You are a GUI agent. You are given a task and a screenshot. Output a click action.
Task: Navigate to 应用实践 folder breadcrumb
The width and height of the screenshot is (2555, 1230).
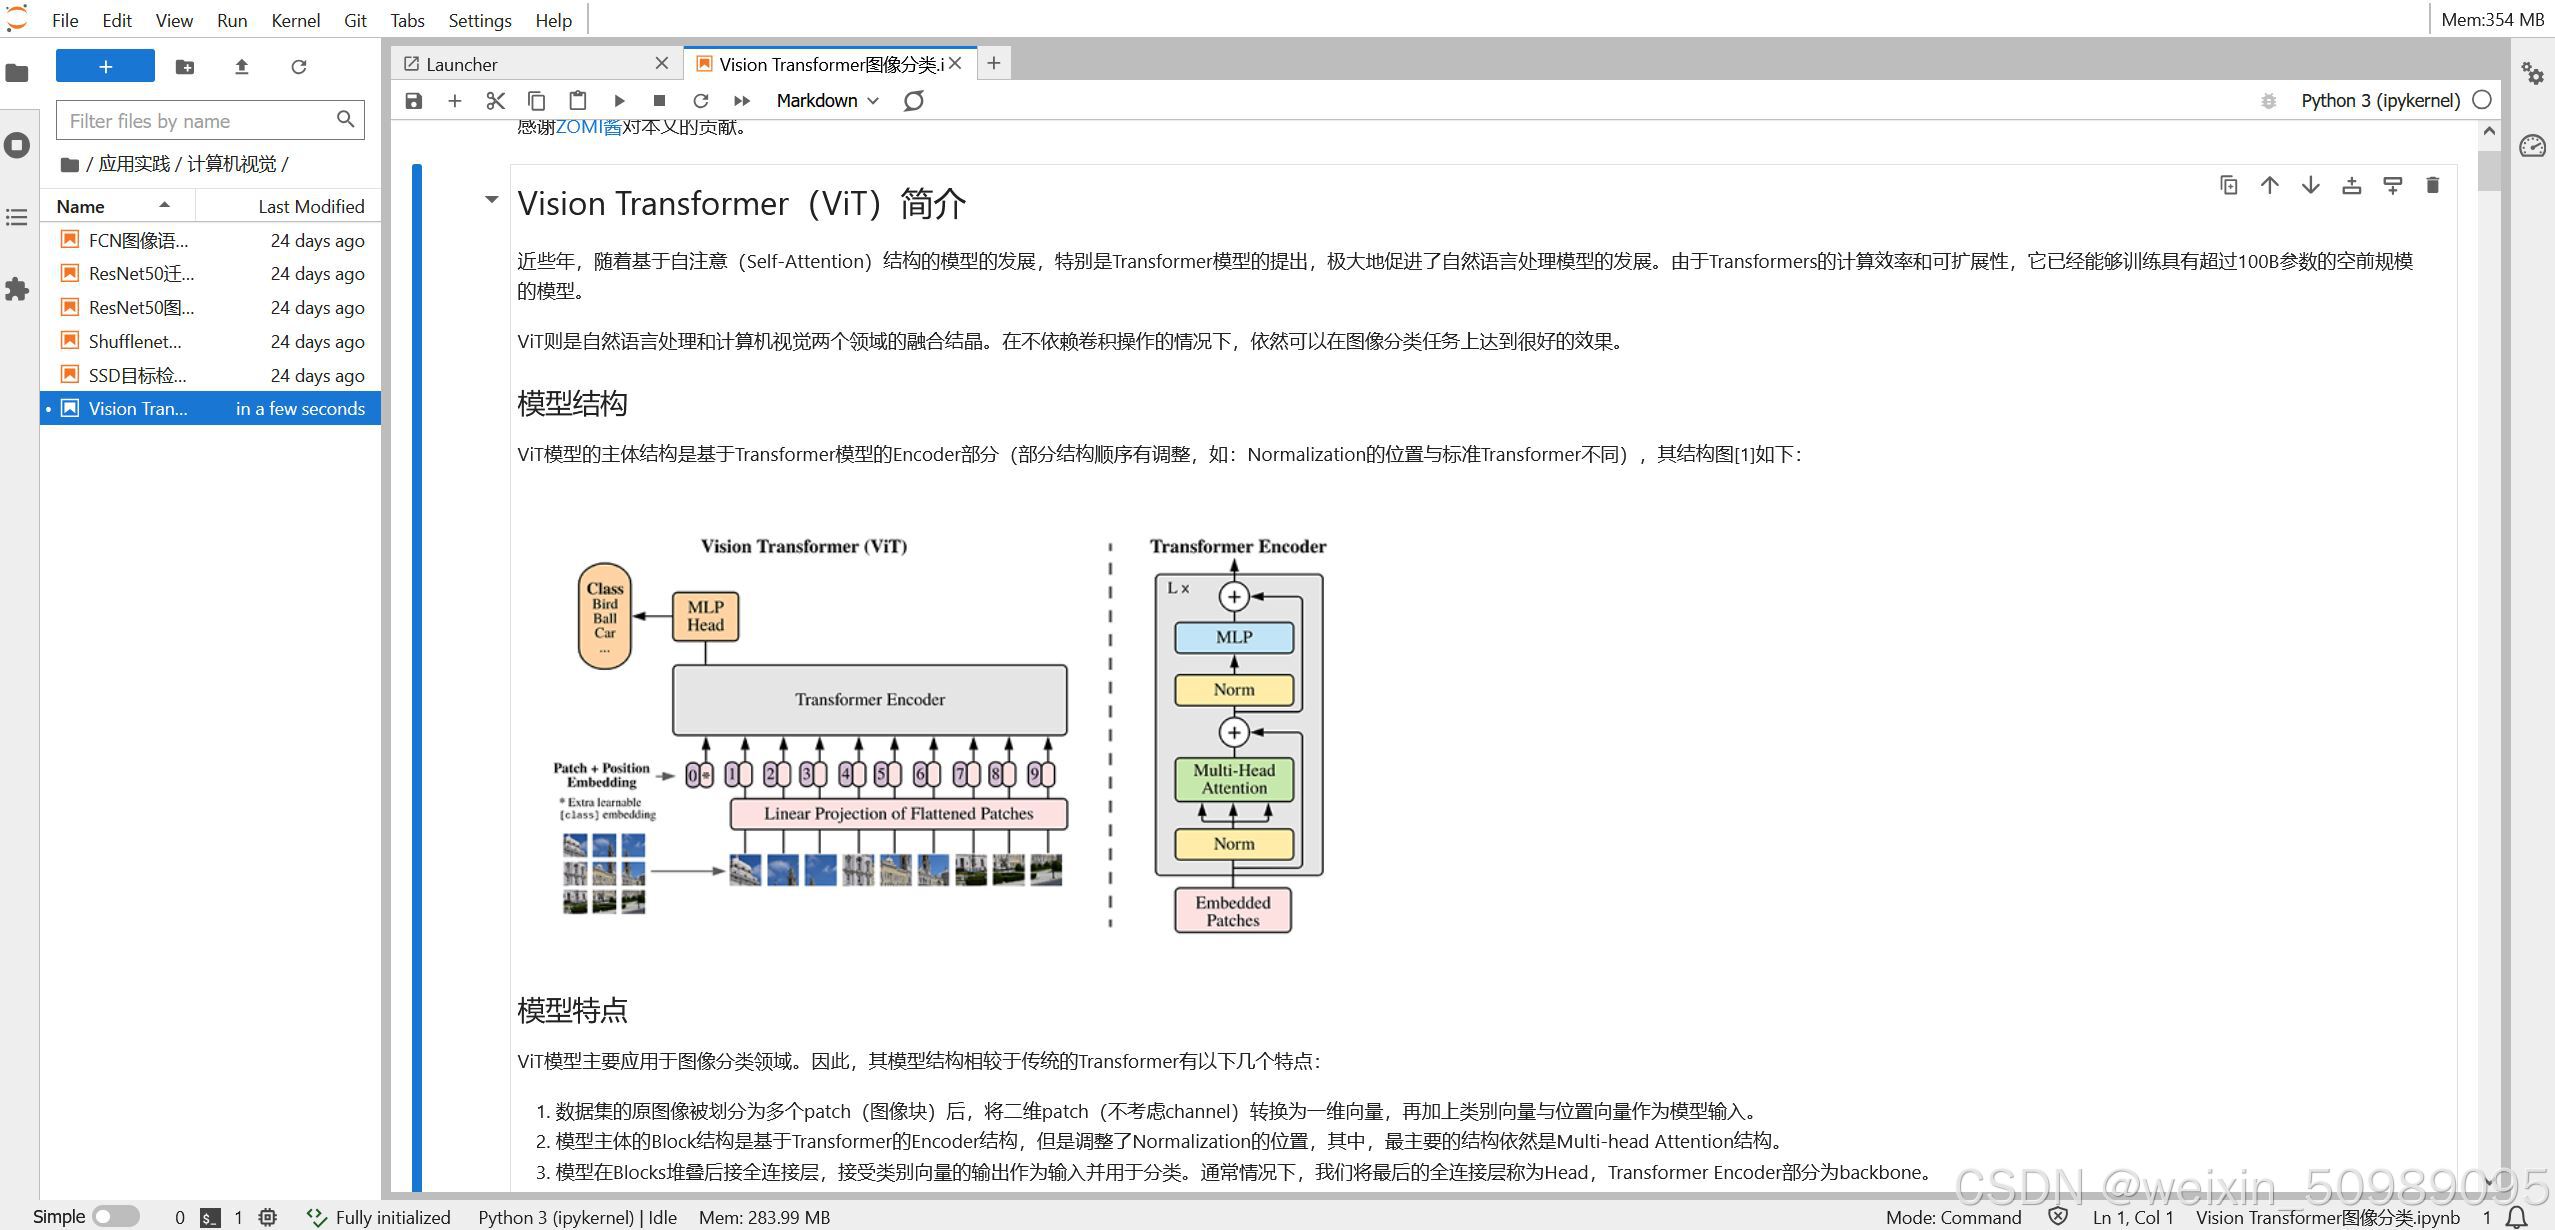coord(134,164)
